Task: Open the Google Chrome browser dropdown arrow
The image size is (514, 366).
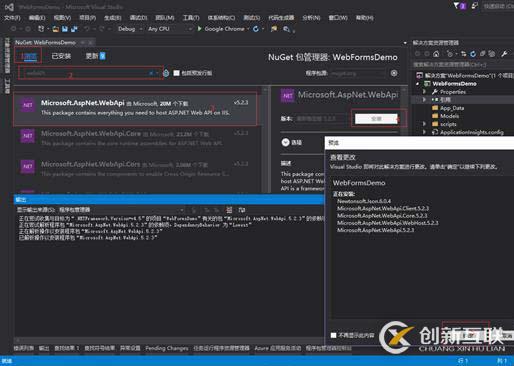Action: click(x=248, y=29)
